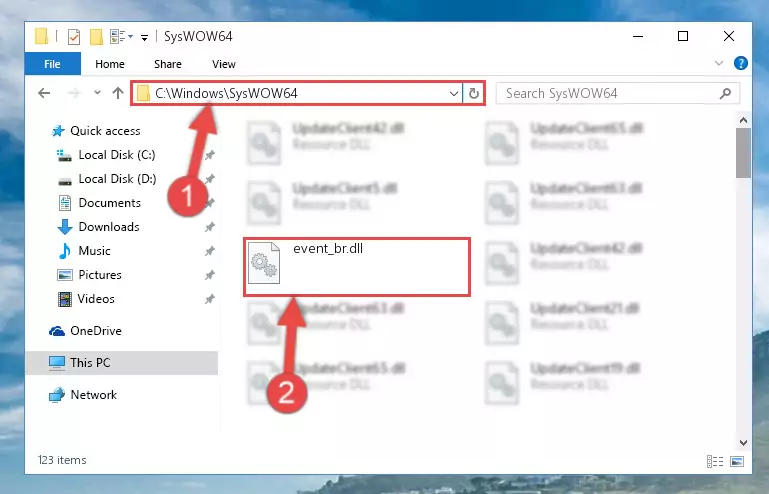The width and height of the screenshot is (769, 494).
Task: Minimize the SysWOW64 window
Action: [x=638, y=36]
